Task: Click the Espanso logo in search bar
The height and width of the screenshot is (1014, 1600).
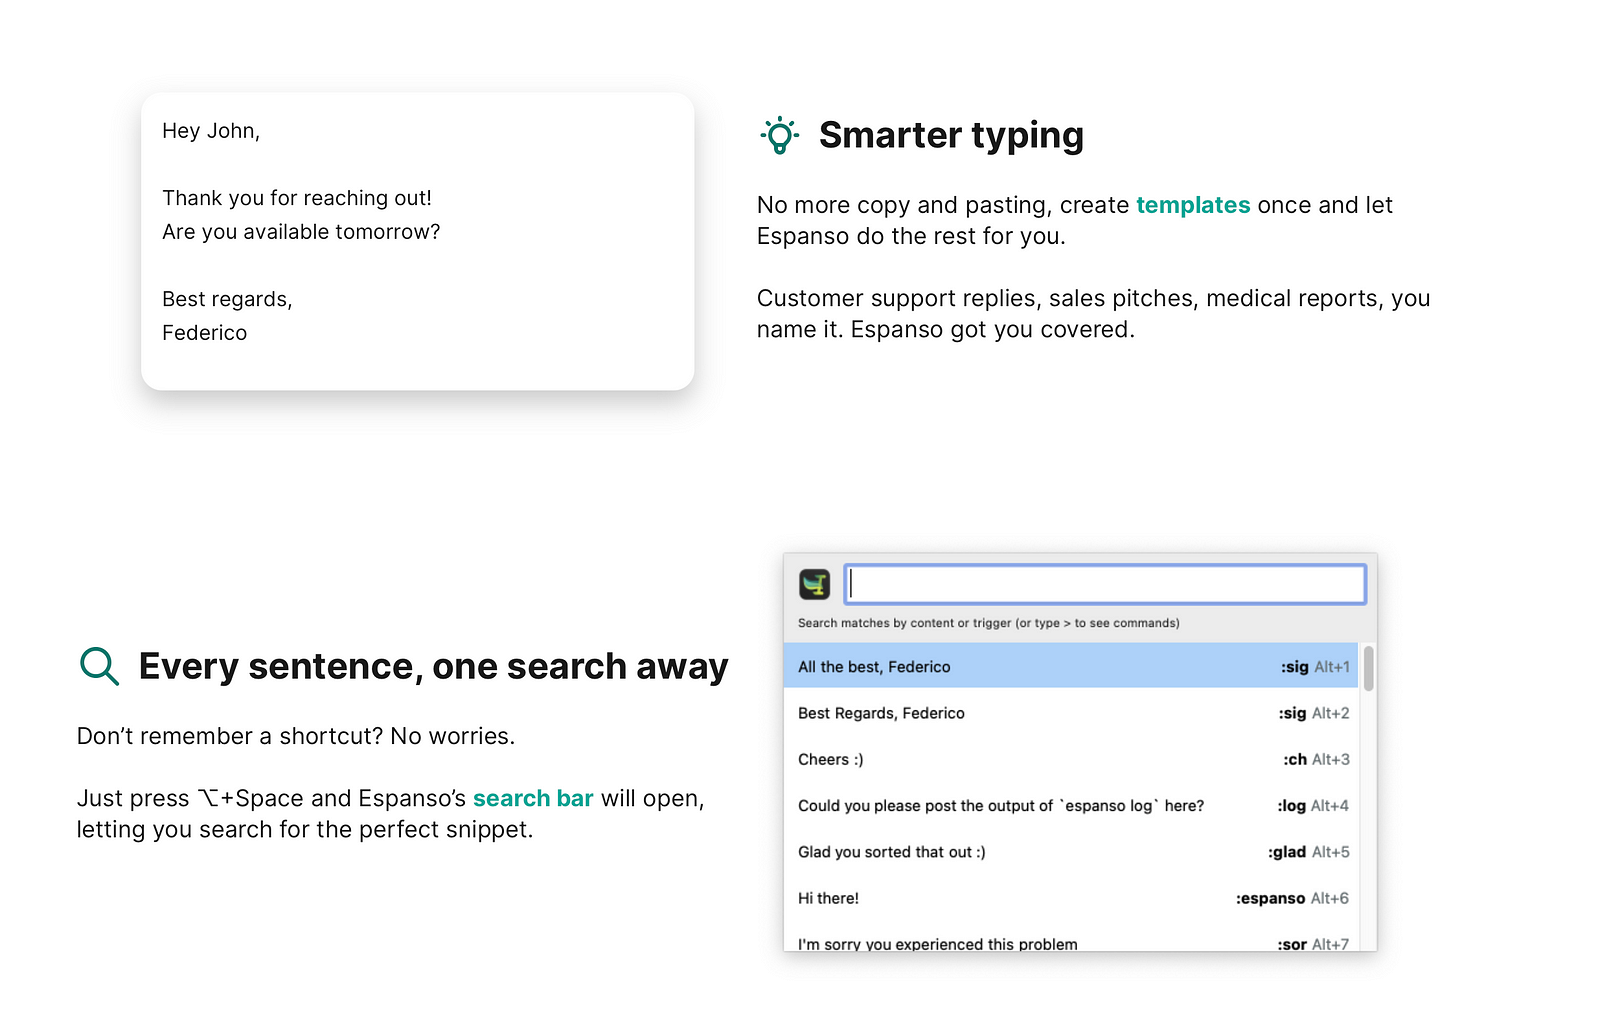Action: pyautogui.click(x=814, y=584)
